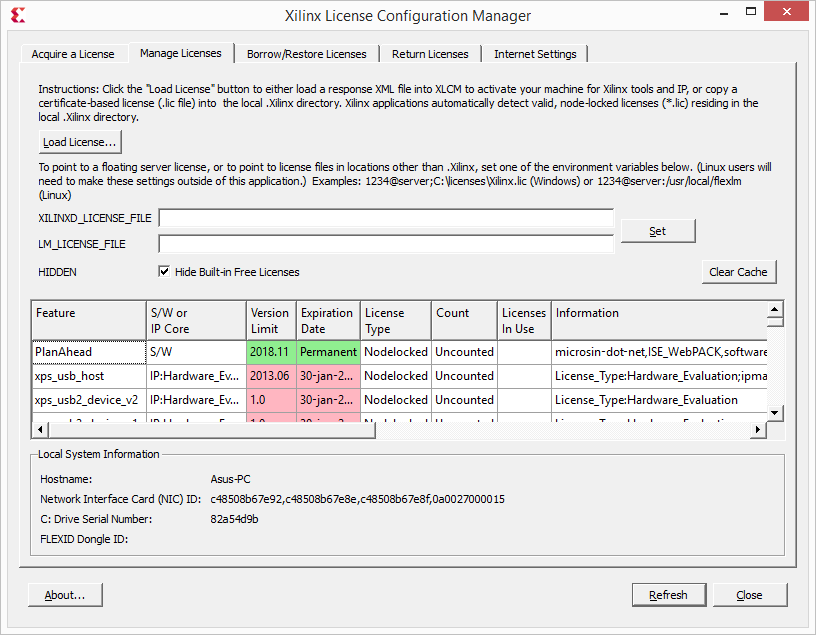Viewport: 816px width, 635px height.
Task: Go to Internet Settings tab
Action: (535, 54)
